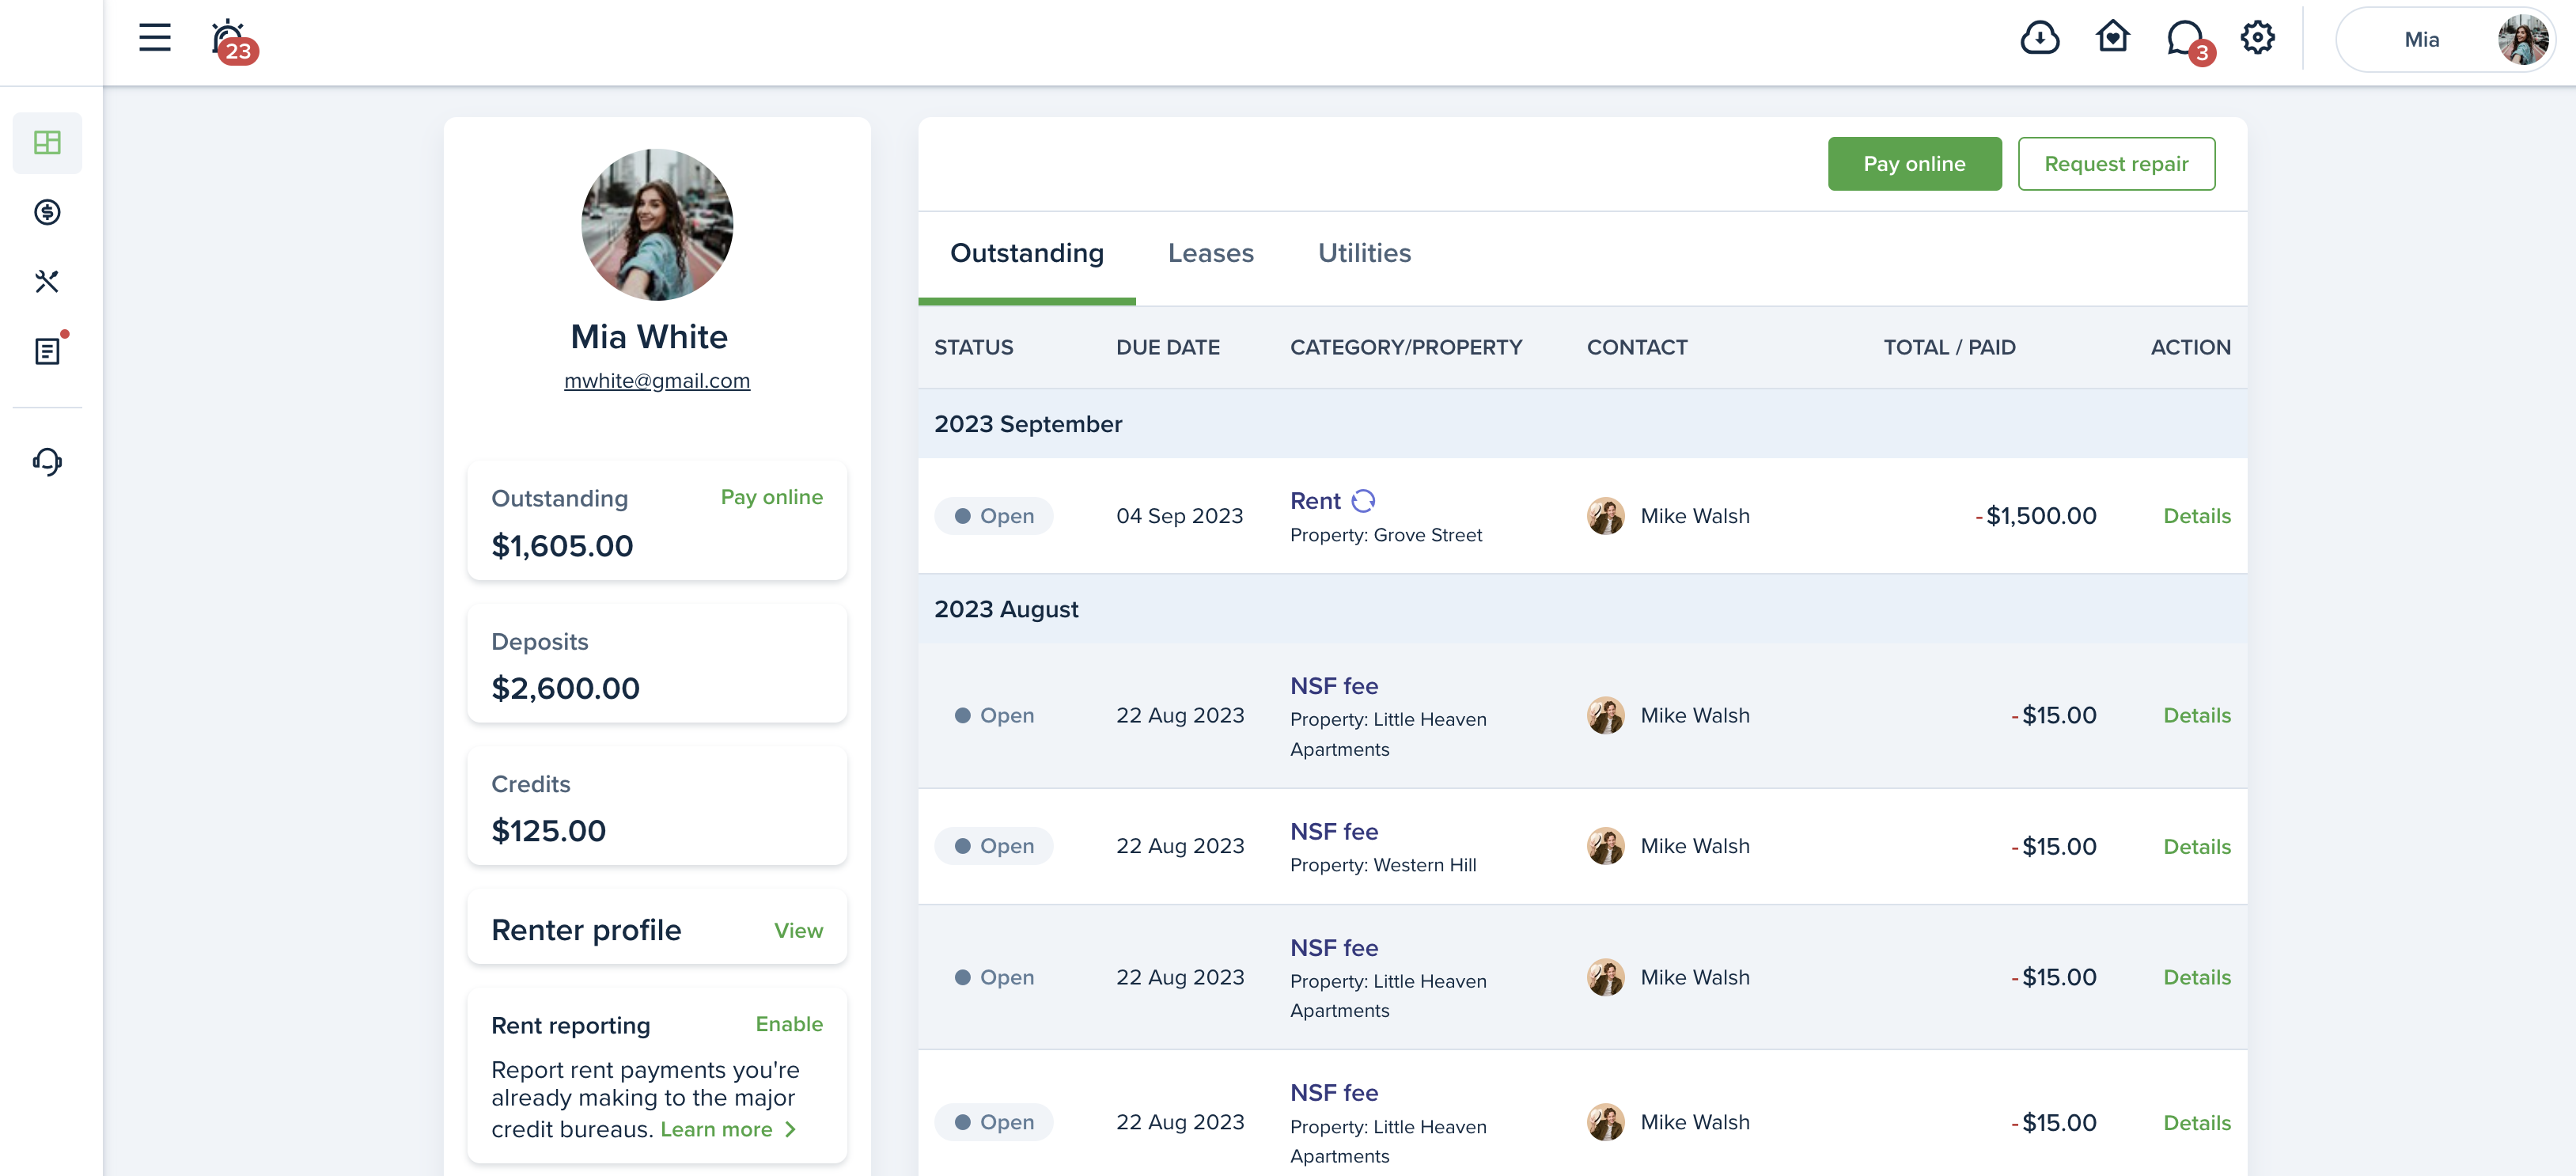Click Pay online in Outstanding card
Viewport: 2576px width, 1176px height.
coord(772,497)
